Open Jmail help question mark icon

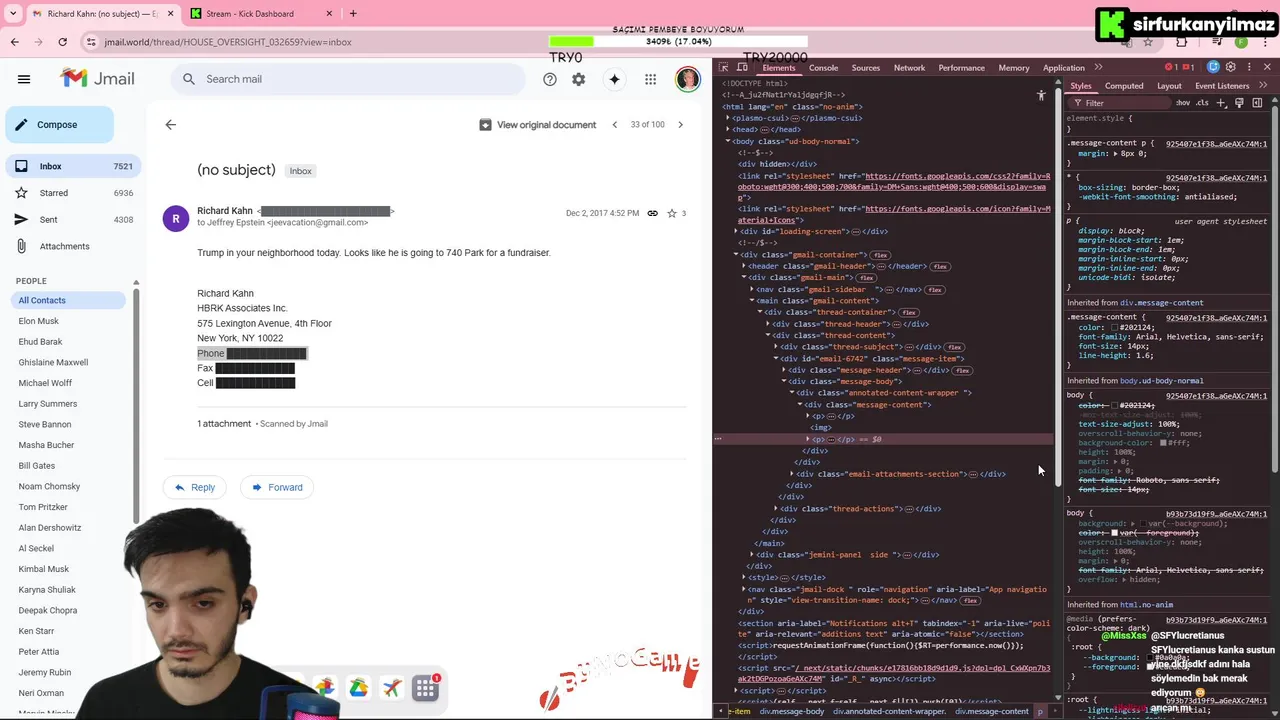[549, 79]
